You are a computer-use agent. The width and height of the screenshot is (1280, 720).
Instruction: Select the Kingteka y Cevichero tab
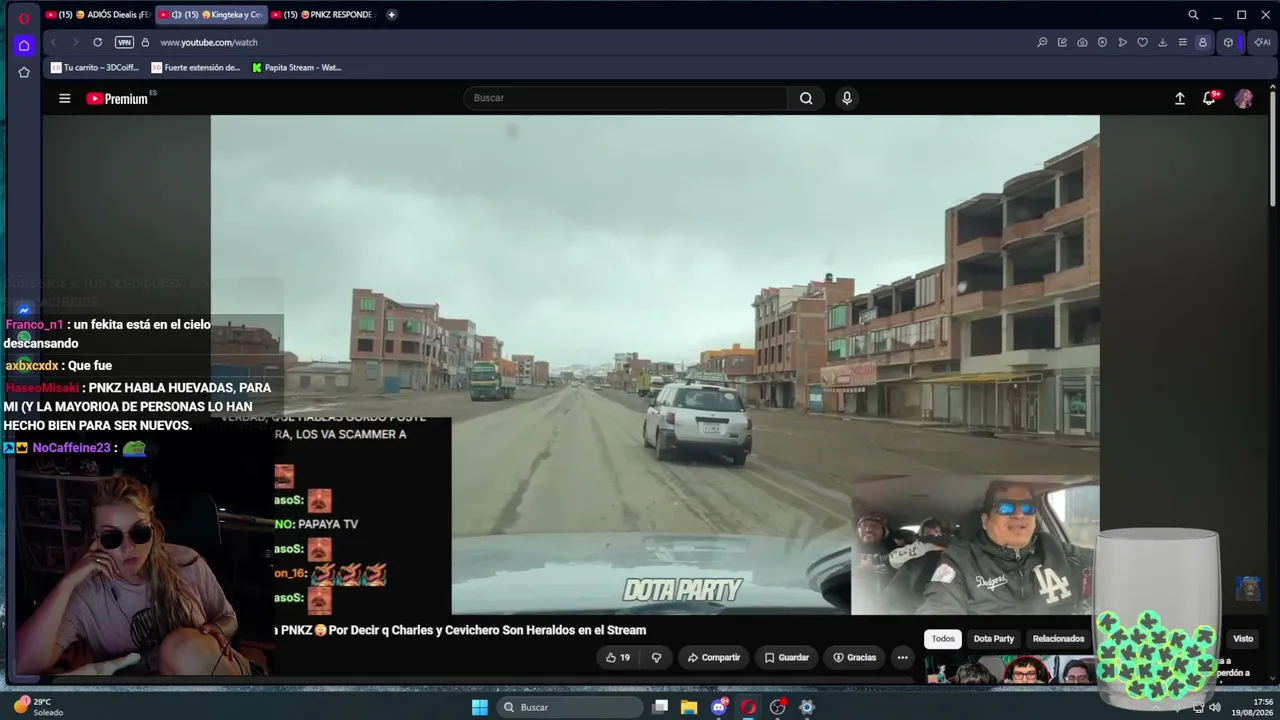[211, 15]
